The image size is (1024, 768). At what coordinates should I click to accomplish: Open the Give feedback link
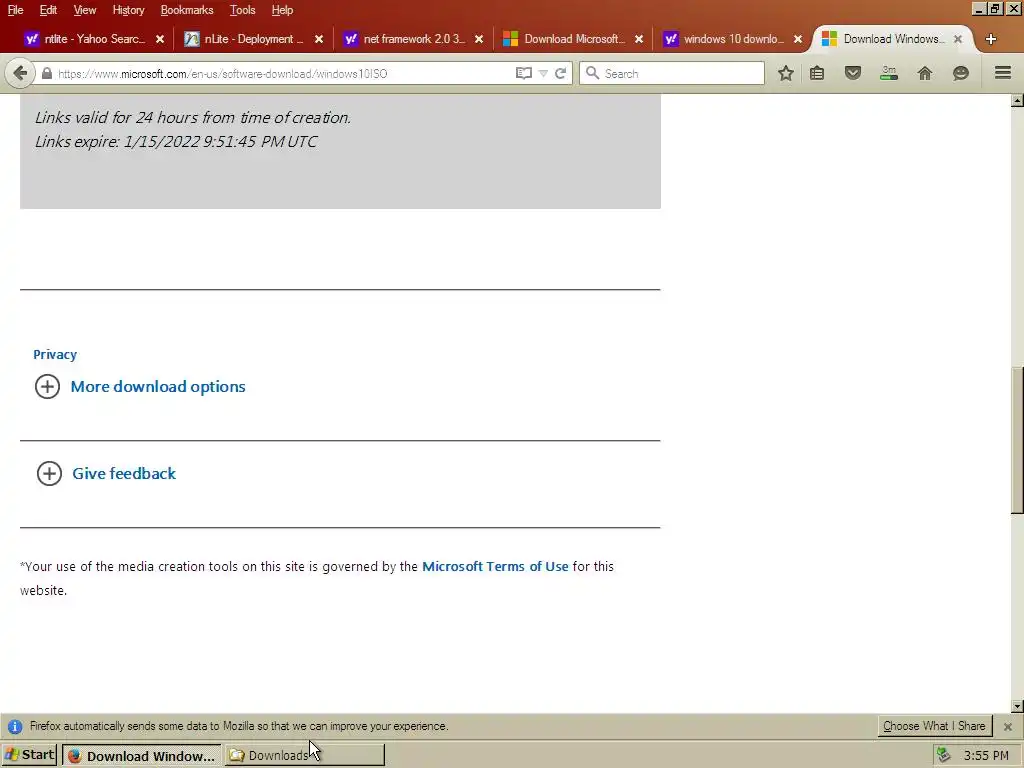tap(124, 473)
